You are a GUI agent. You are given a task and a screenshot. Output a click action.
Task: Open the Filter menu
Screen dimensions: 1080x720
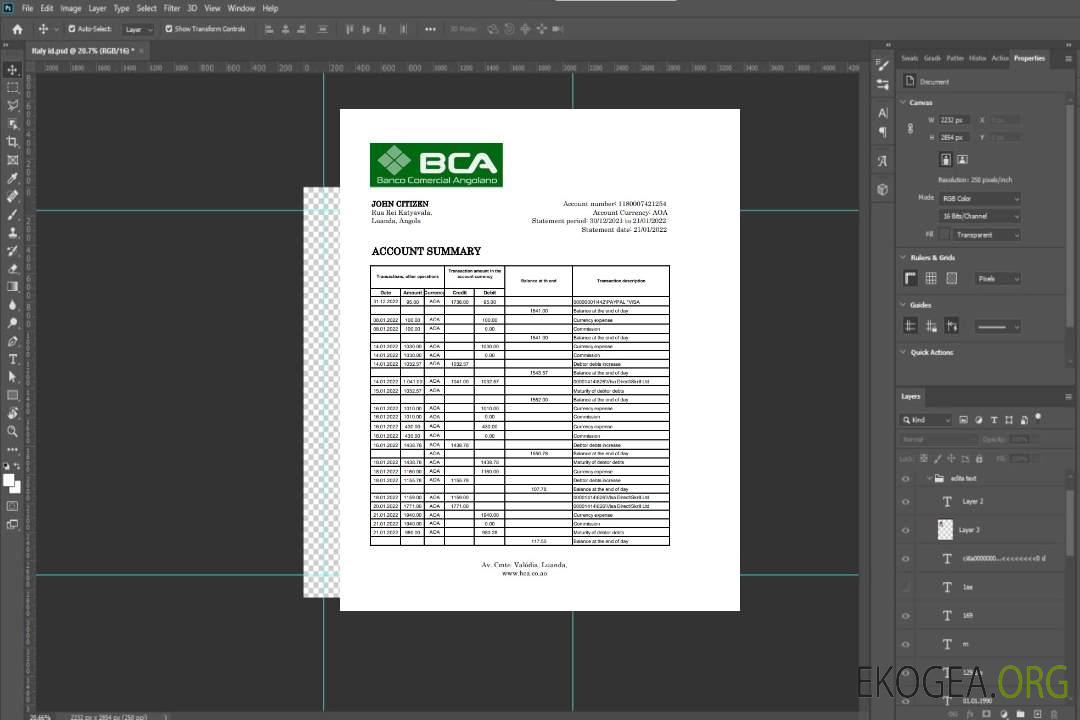[x=172, y=8]
